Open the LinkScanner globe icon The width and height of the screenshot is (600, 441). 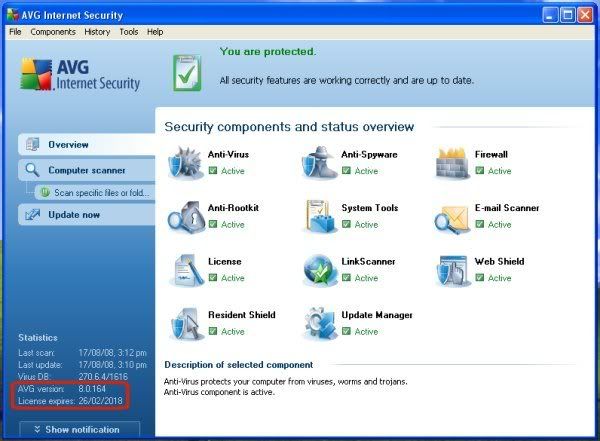click(321, 270)
